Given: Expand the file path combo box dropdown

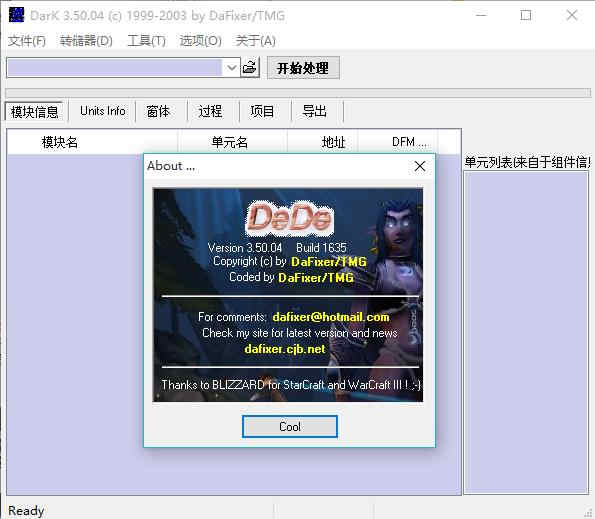Looking at the screenshot, I should 231,68.
